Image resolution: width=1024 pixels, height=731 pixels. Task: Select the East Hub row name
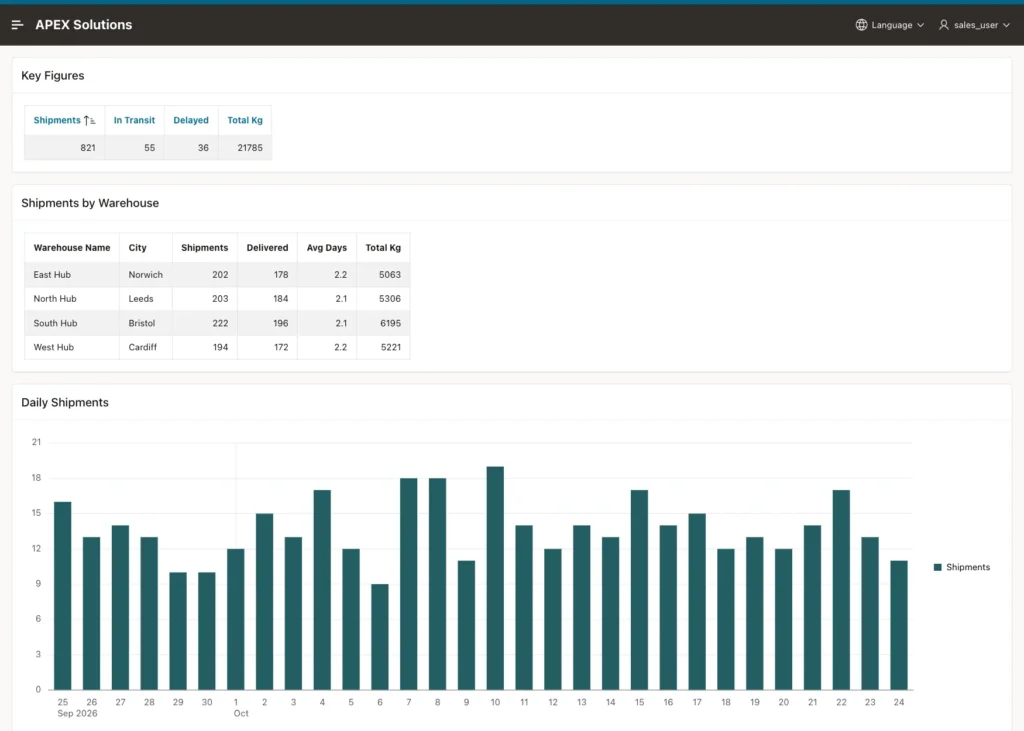[x=52, y=274]
